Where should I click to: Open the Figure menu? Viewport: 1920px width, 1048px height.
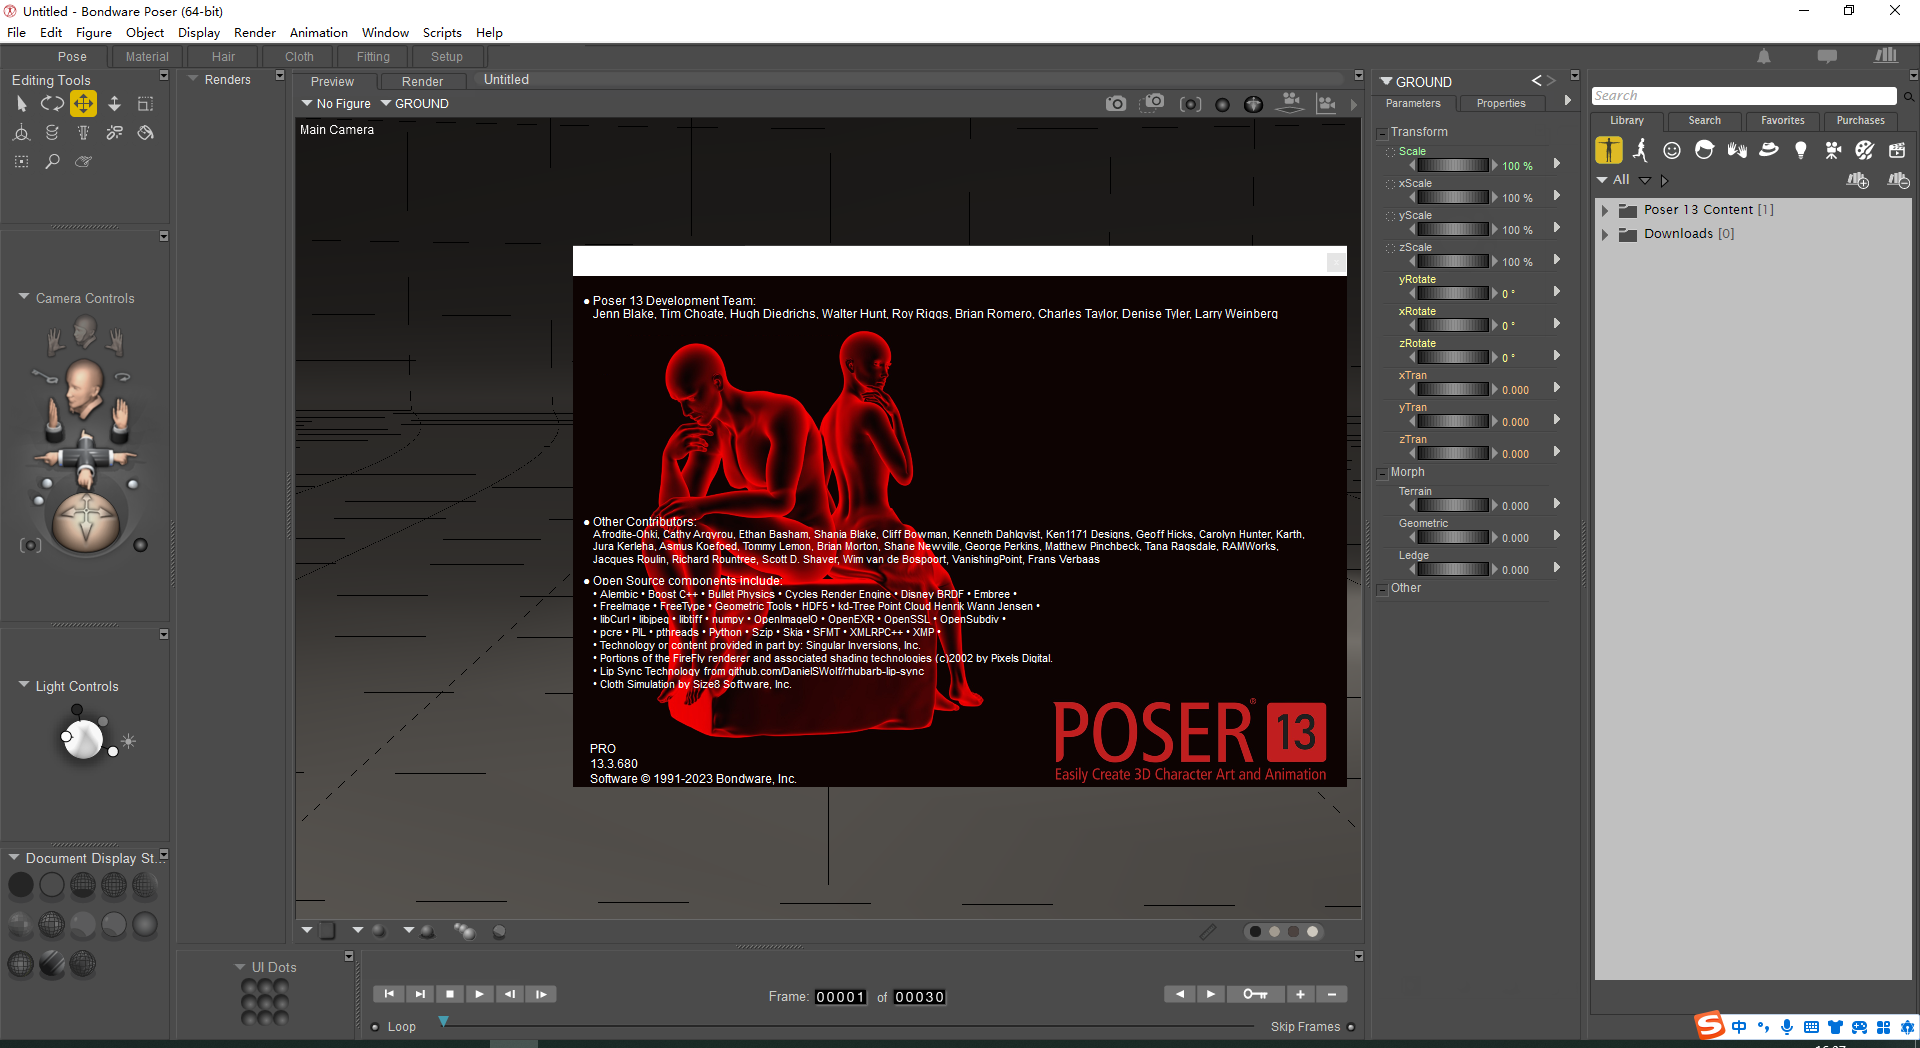point(93,32)
